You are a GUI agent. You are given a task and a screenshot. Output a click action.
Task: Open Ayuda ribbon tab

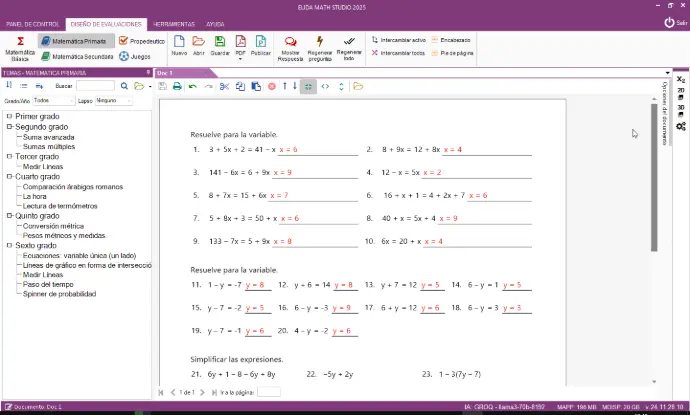pos(215,24)
